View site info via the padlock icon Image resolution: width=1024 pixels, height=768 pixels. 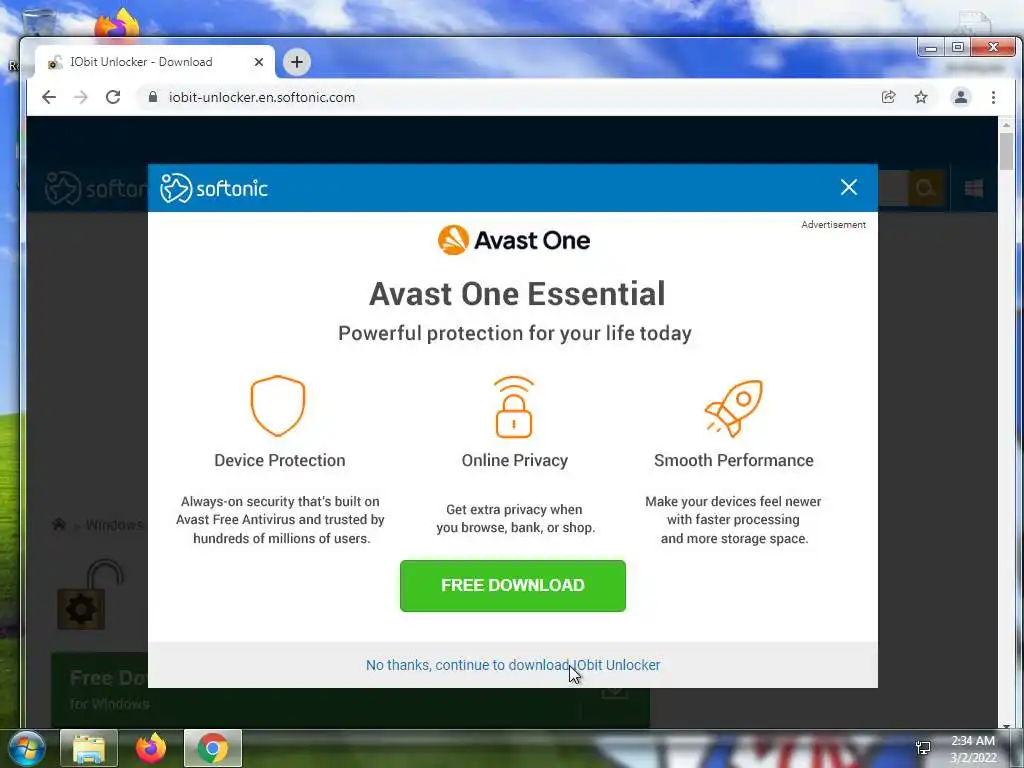point(153,97)
